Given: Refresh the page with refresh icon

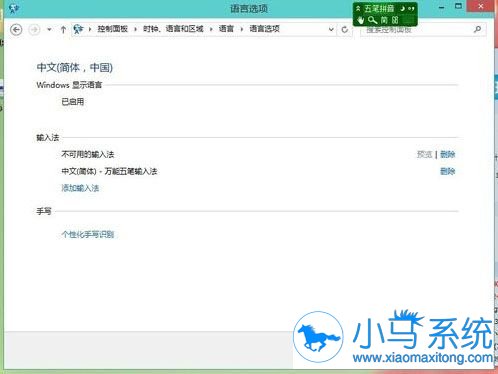Looking at the screenshot, I should click(x=345, y=29).
